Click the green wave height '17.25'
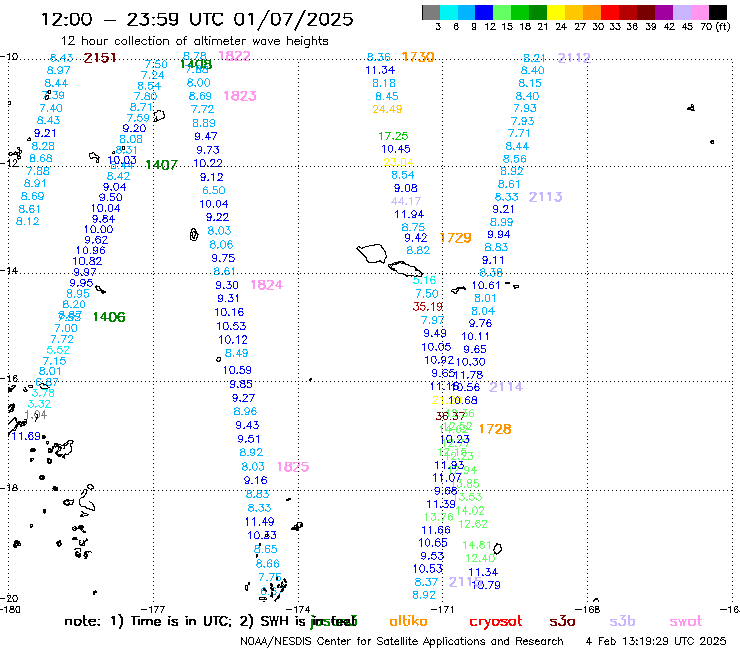 393,136
